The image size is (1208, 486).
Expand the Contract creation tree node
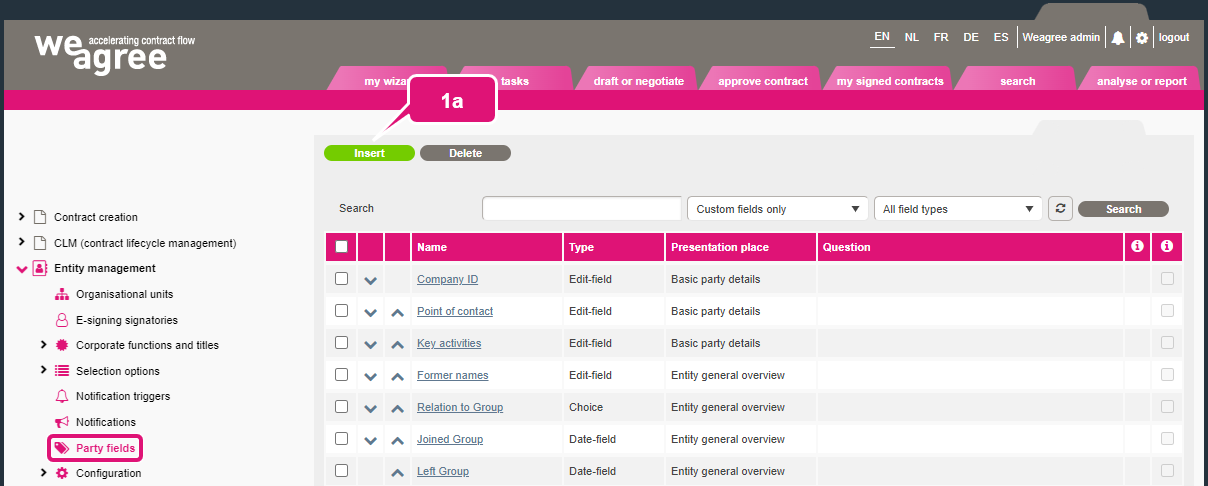22,217
